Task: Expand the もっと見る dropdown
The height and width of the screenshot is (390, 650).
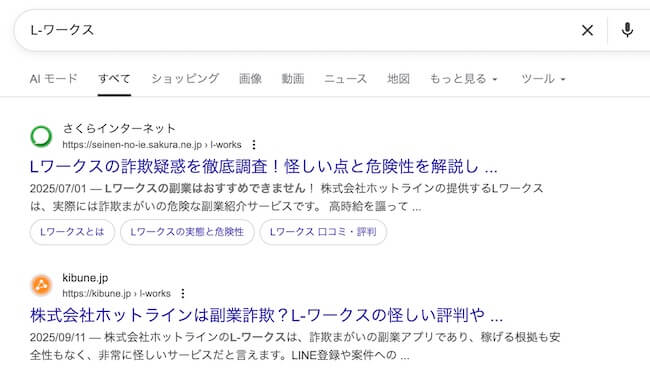Action: coord(463,78)
